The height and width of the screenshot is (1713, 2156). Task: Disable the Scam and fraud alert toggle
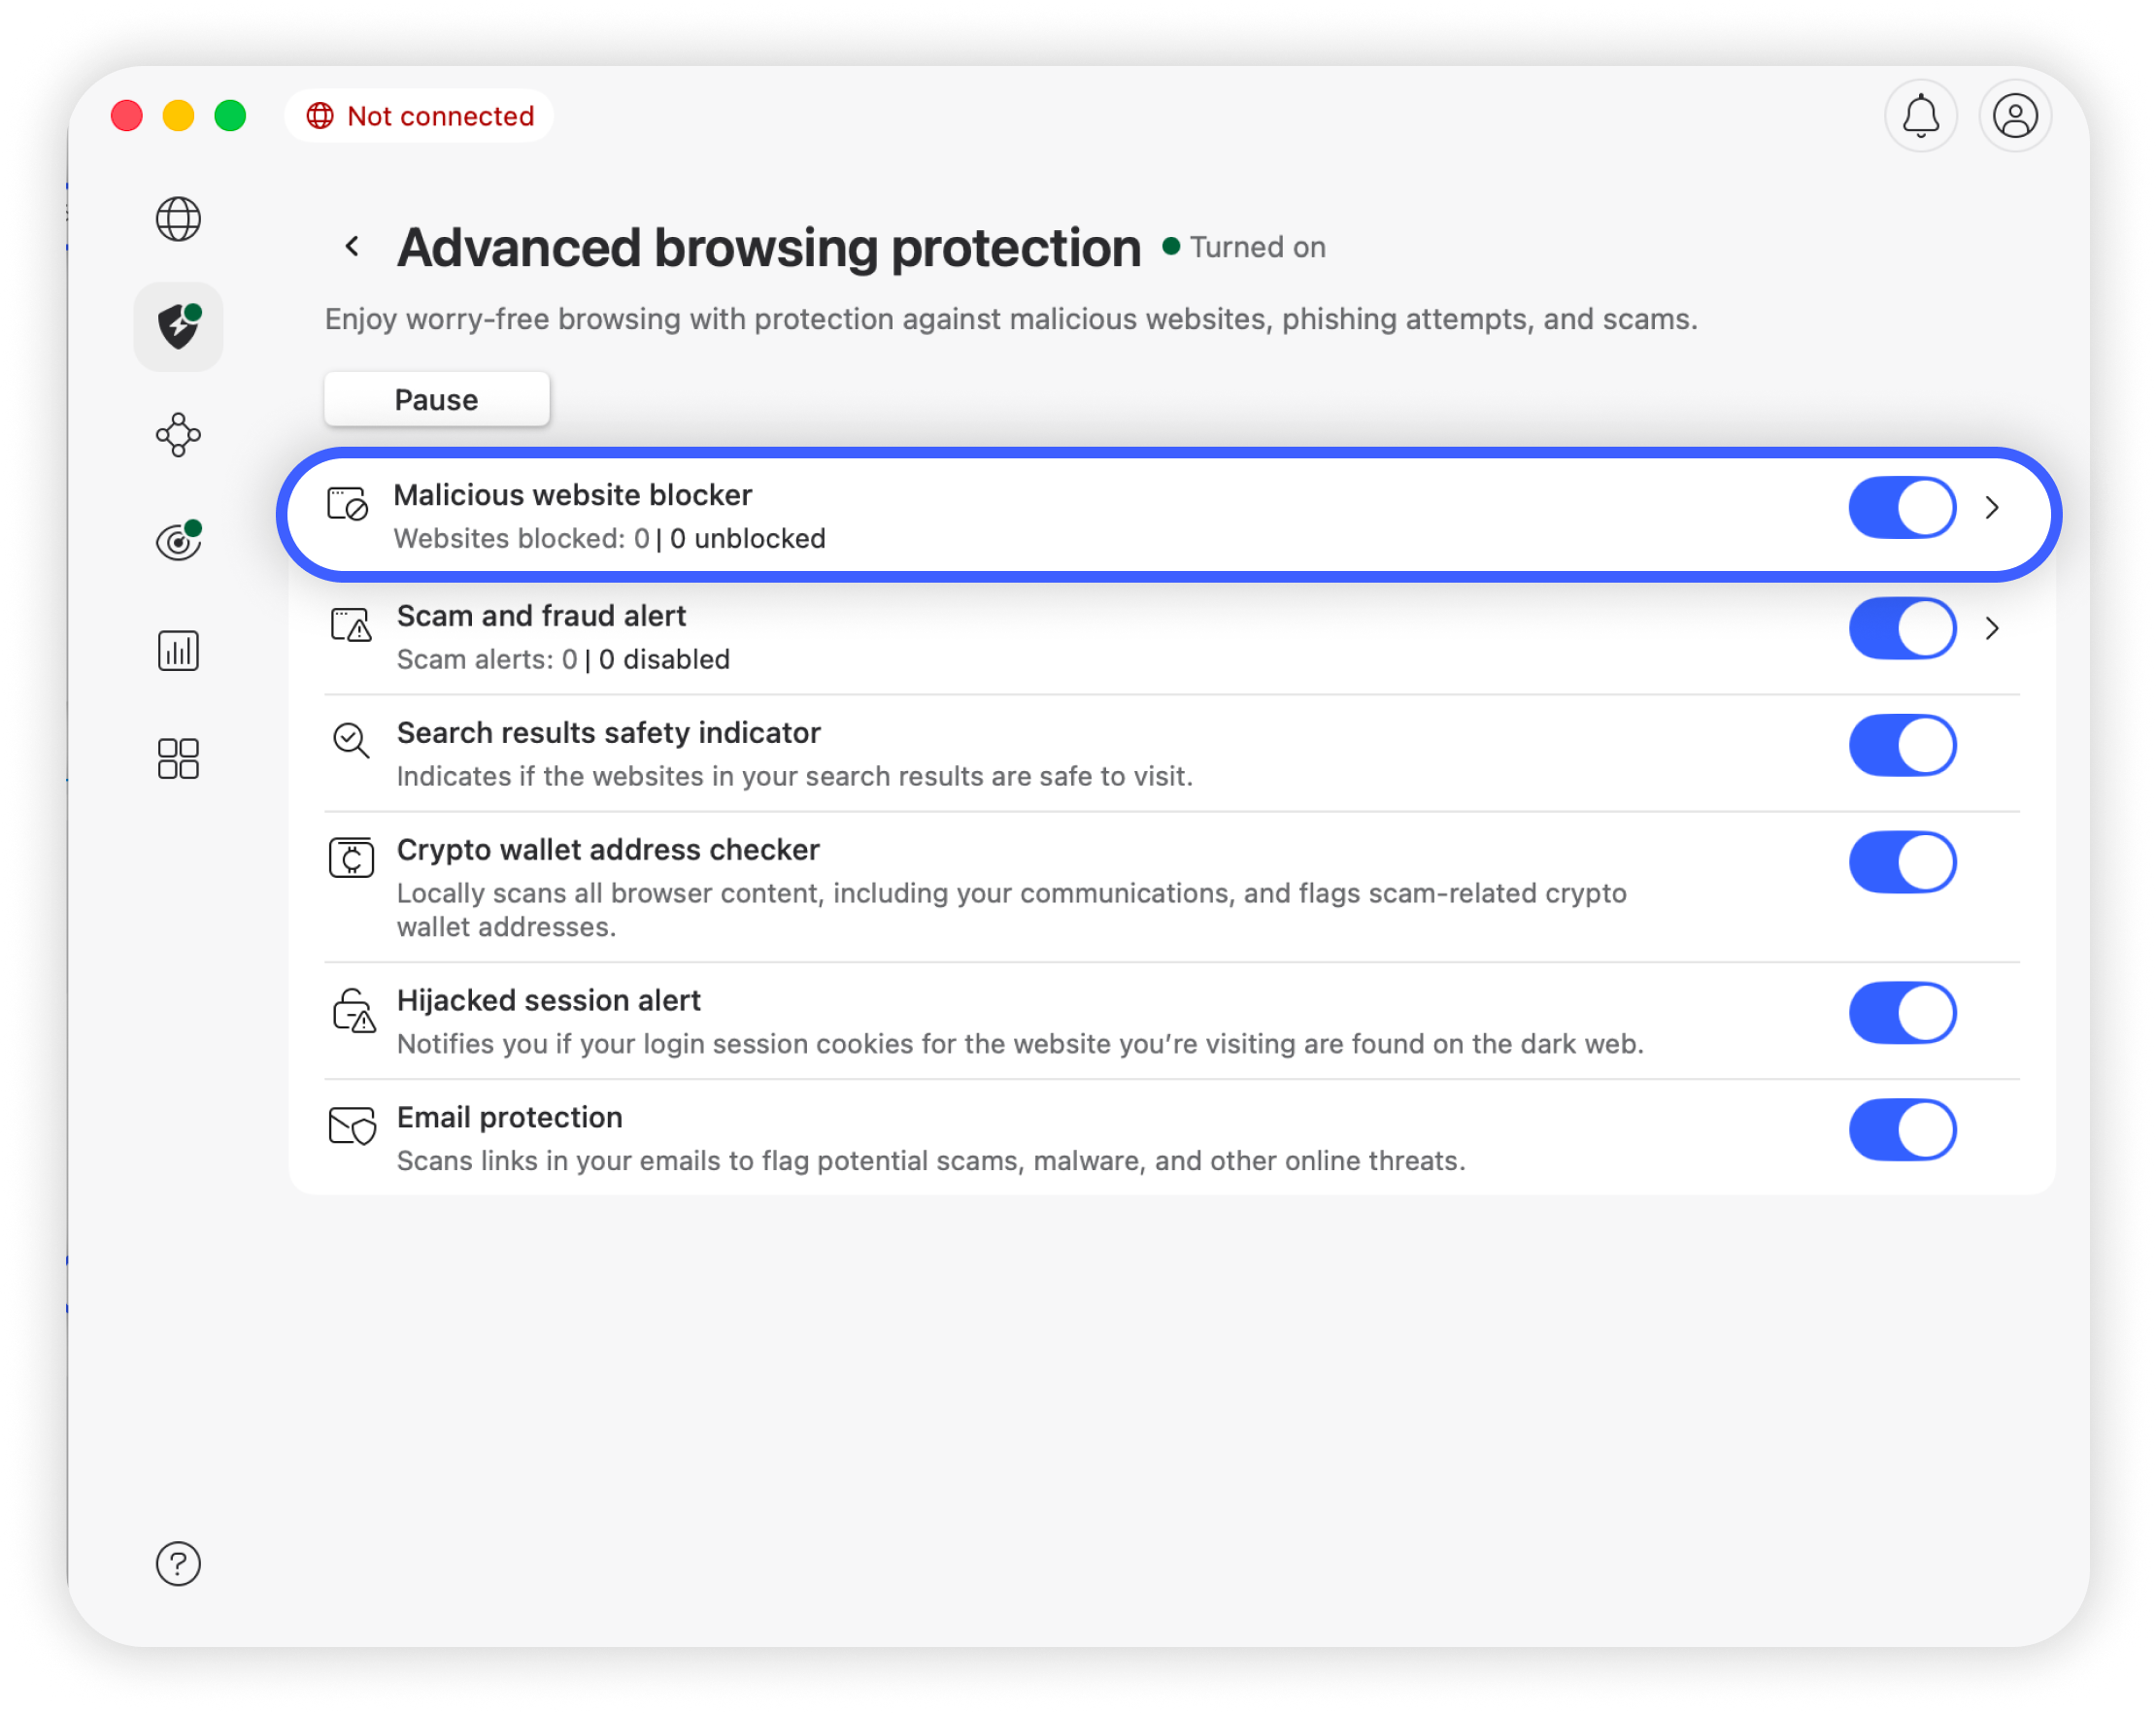(1902, 629)
